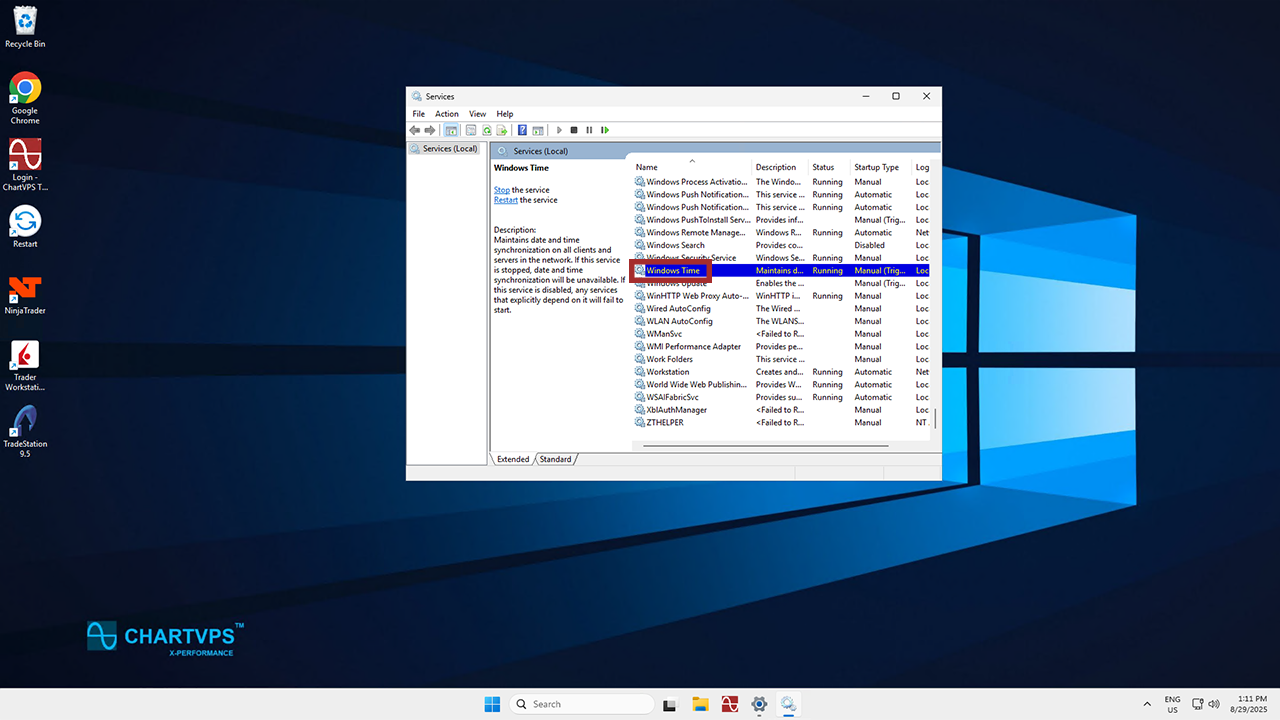Screen dimensions: 1280x720
Task: Switch to the Standard tab
Action: 556,459
